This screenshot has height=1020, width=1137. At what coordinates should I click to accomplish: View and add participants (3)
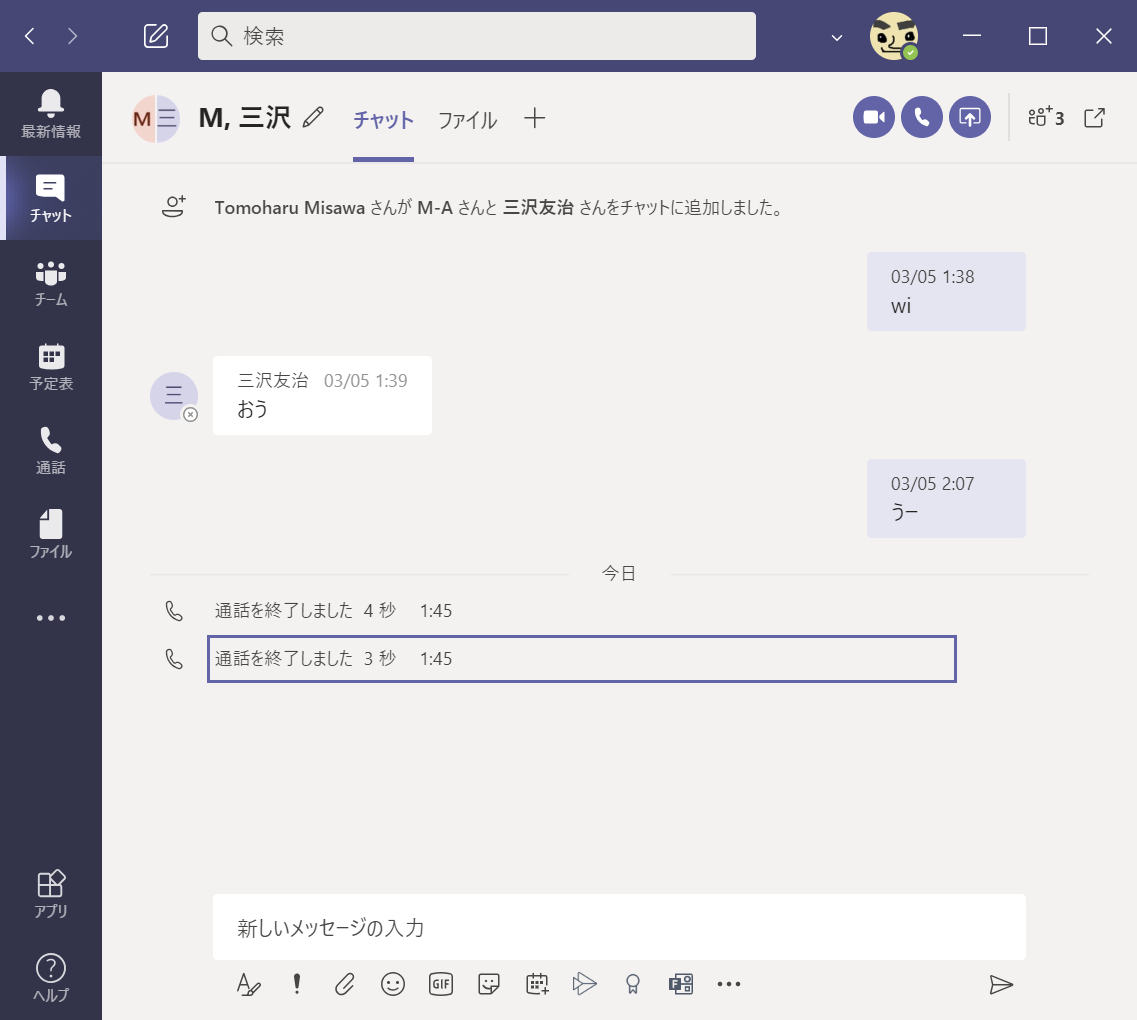[1046, 117]
